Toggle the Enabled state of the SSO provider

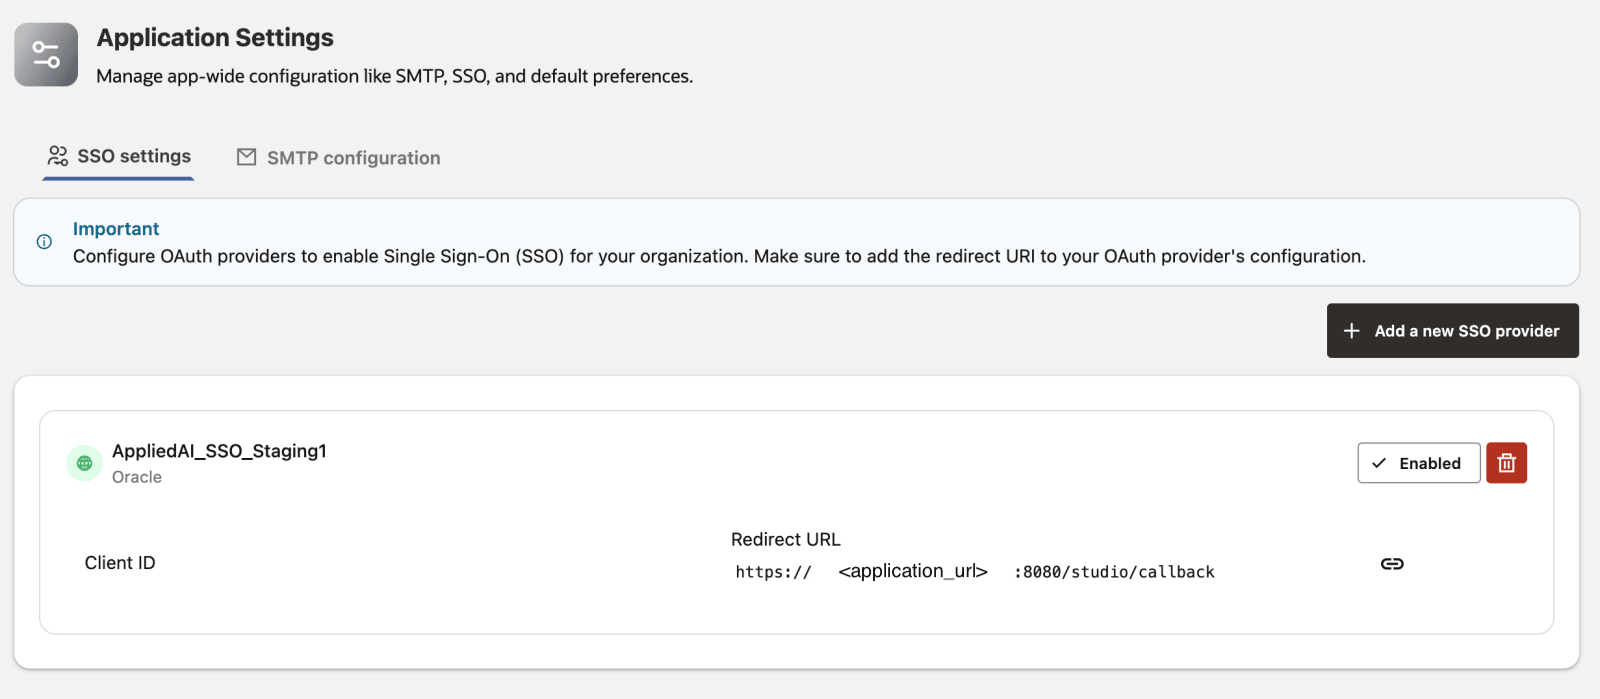(1418, 463)
